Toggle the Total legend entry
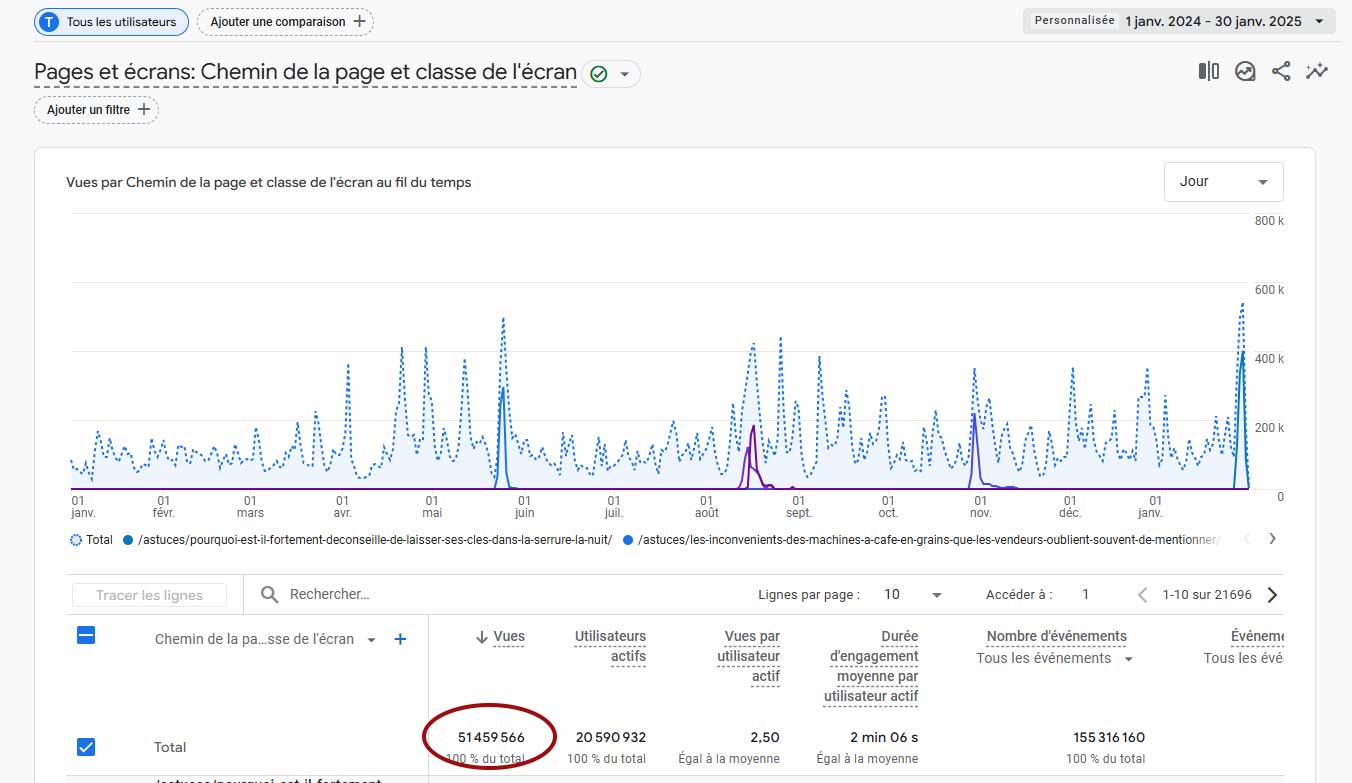 91,540
